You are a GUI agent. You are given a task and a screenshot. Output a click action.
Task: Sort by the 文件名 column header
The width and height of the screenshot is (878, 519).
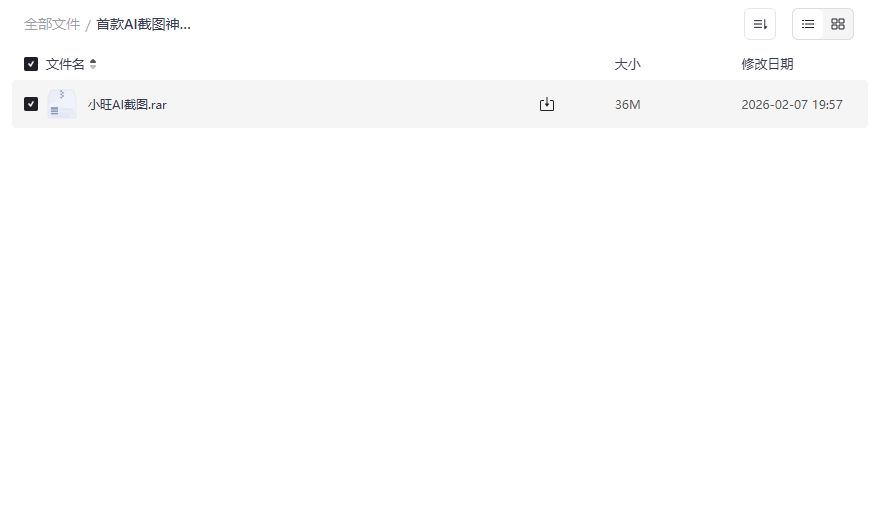[65, 64]
